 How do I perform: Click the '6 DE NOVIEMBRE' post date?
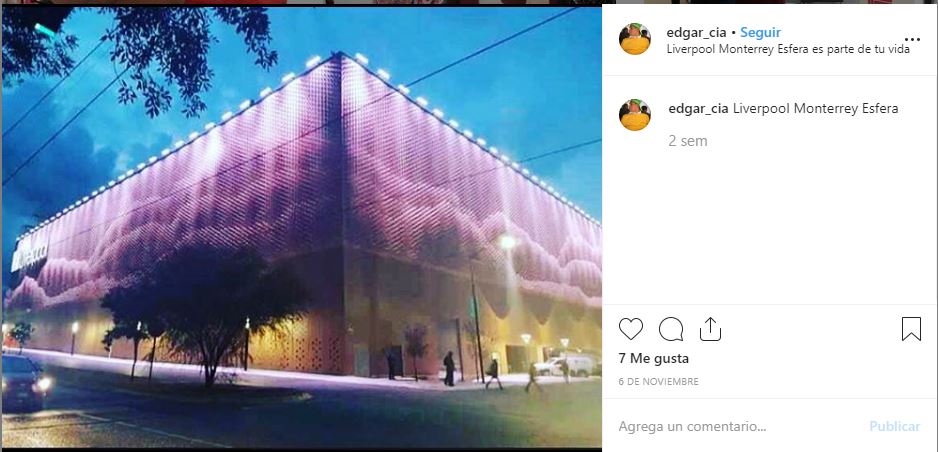pyautogui.click(x=658, y=381)
